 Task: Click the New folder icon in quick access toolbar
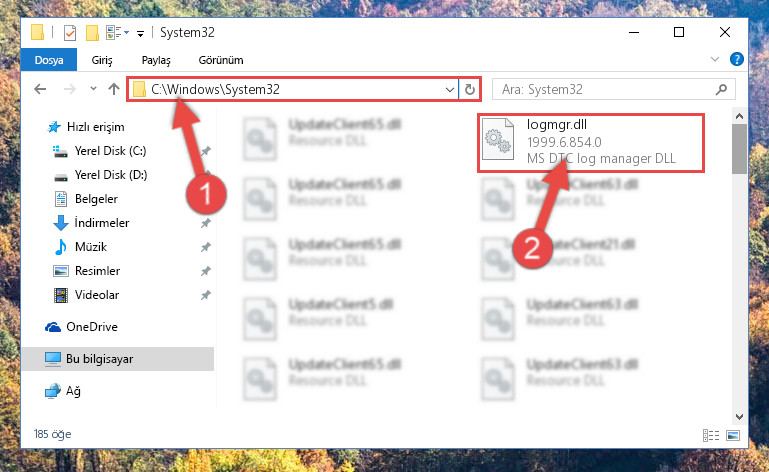click(x=92, y=33)
